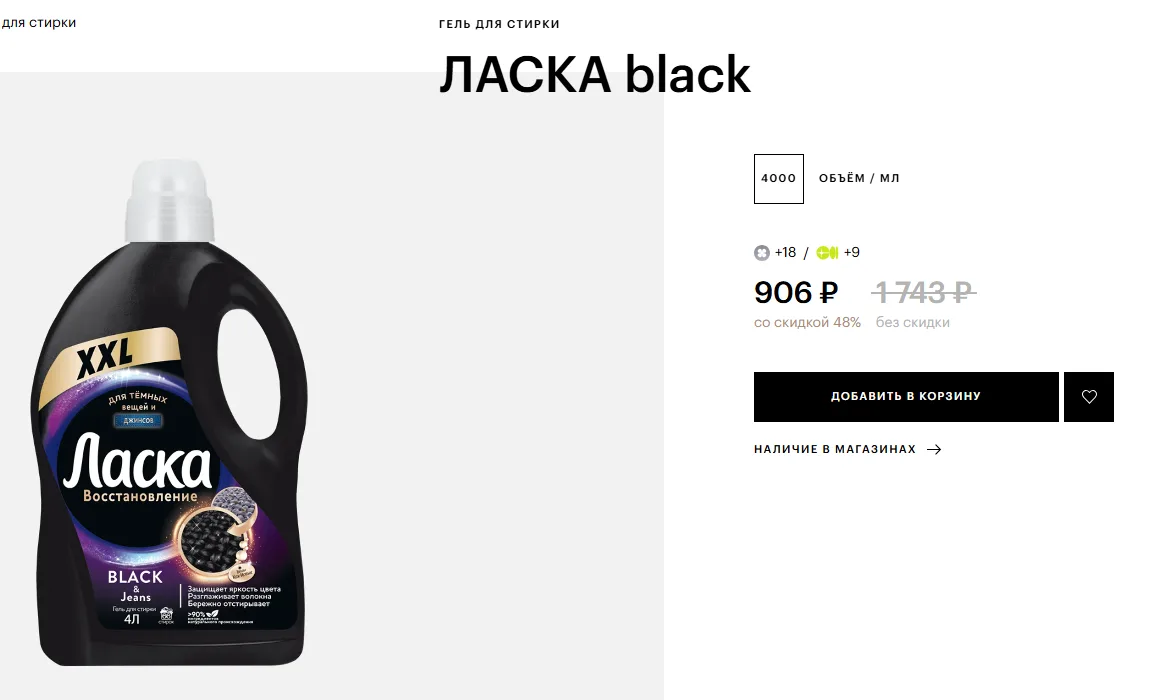This screenshot has height=700, width=1166.
Task: Open НАЛИЧИЕ В МАГАЗИНАХ link
Action: [x=834, y=449]
